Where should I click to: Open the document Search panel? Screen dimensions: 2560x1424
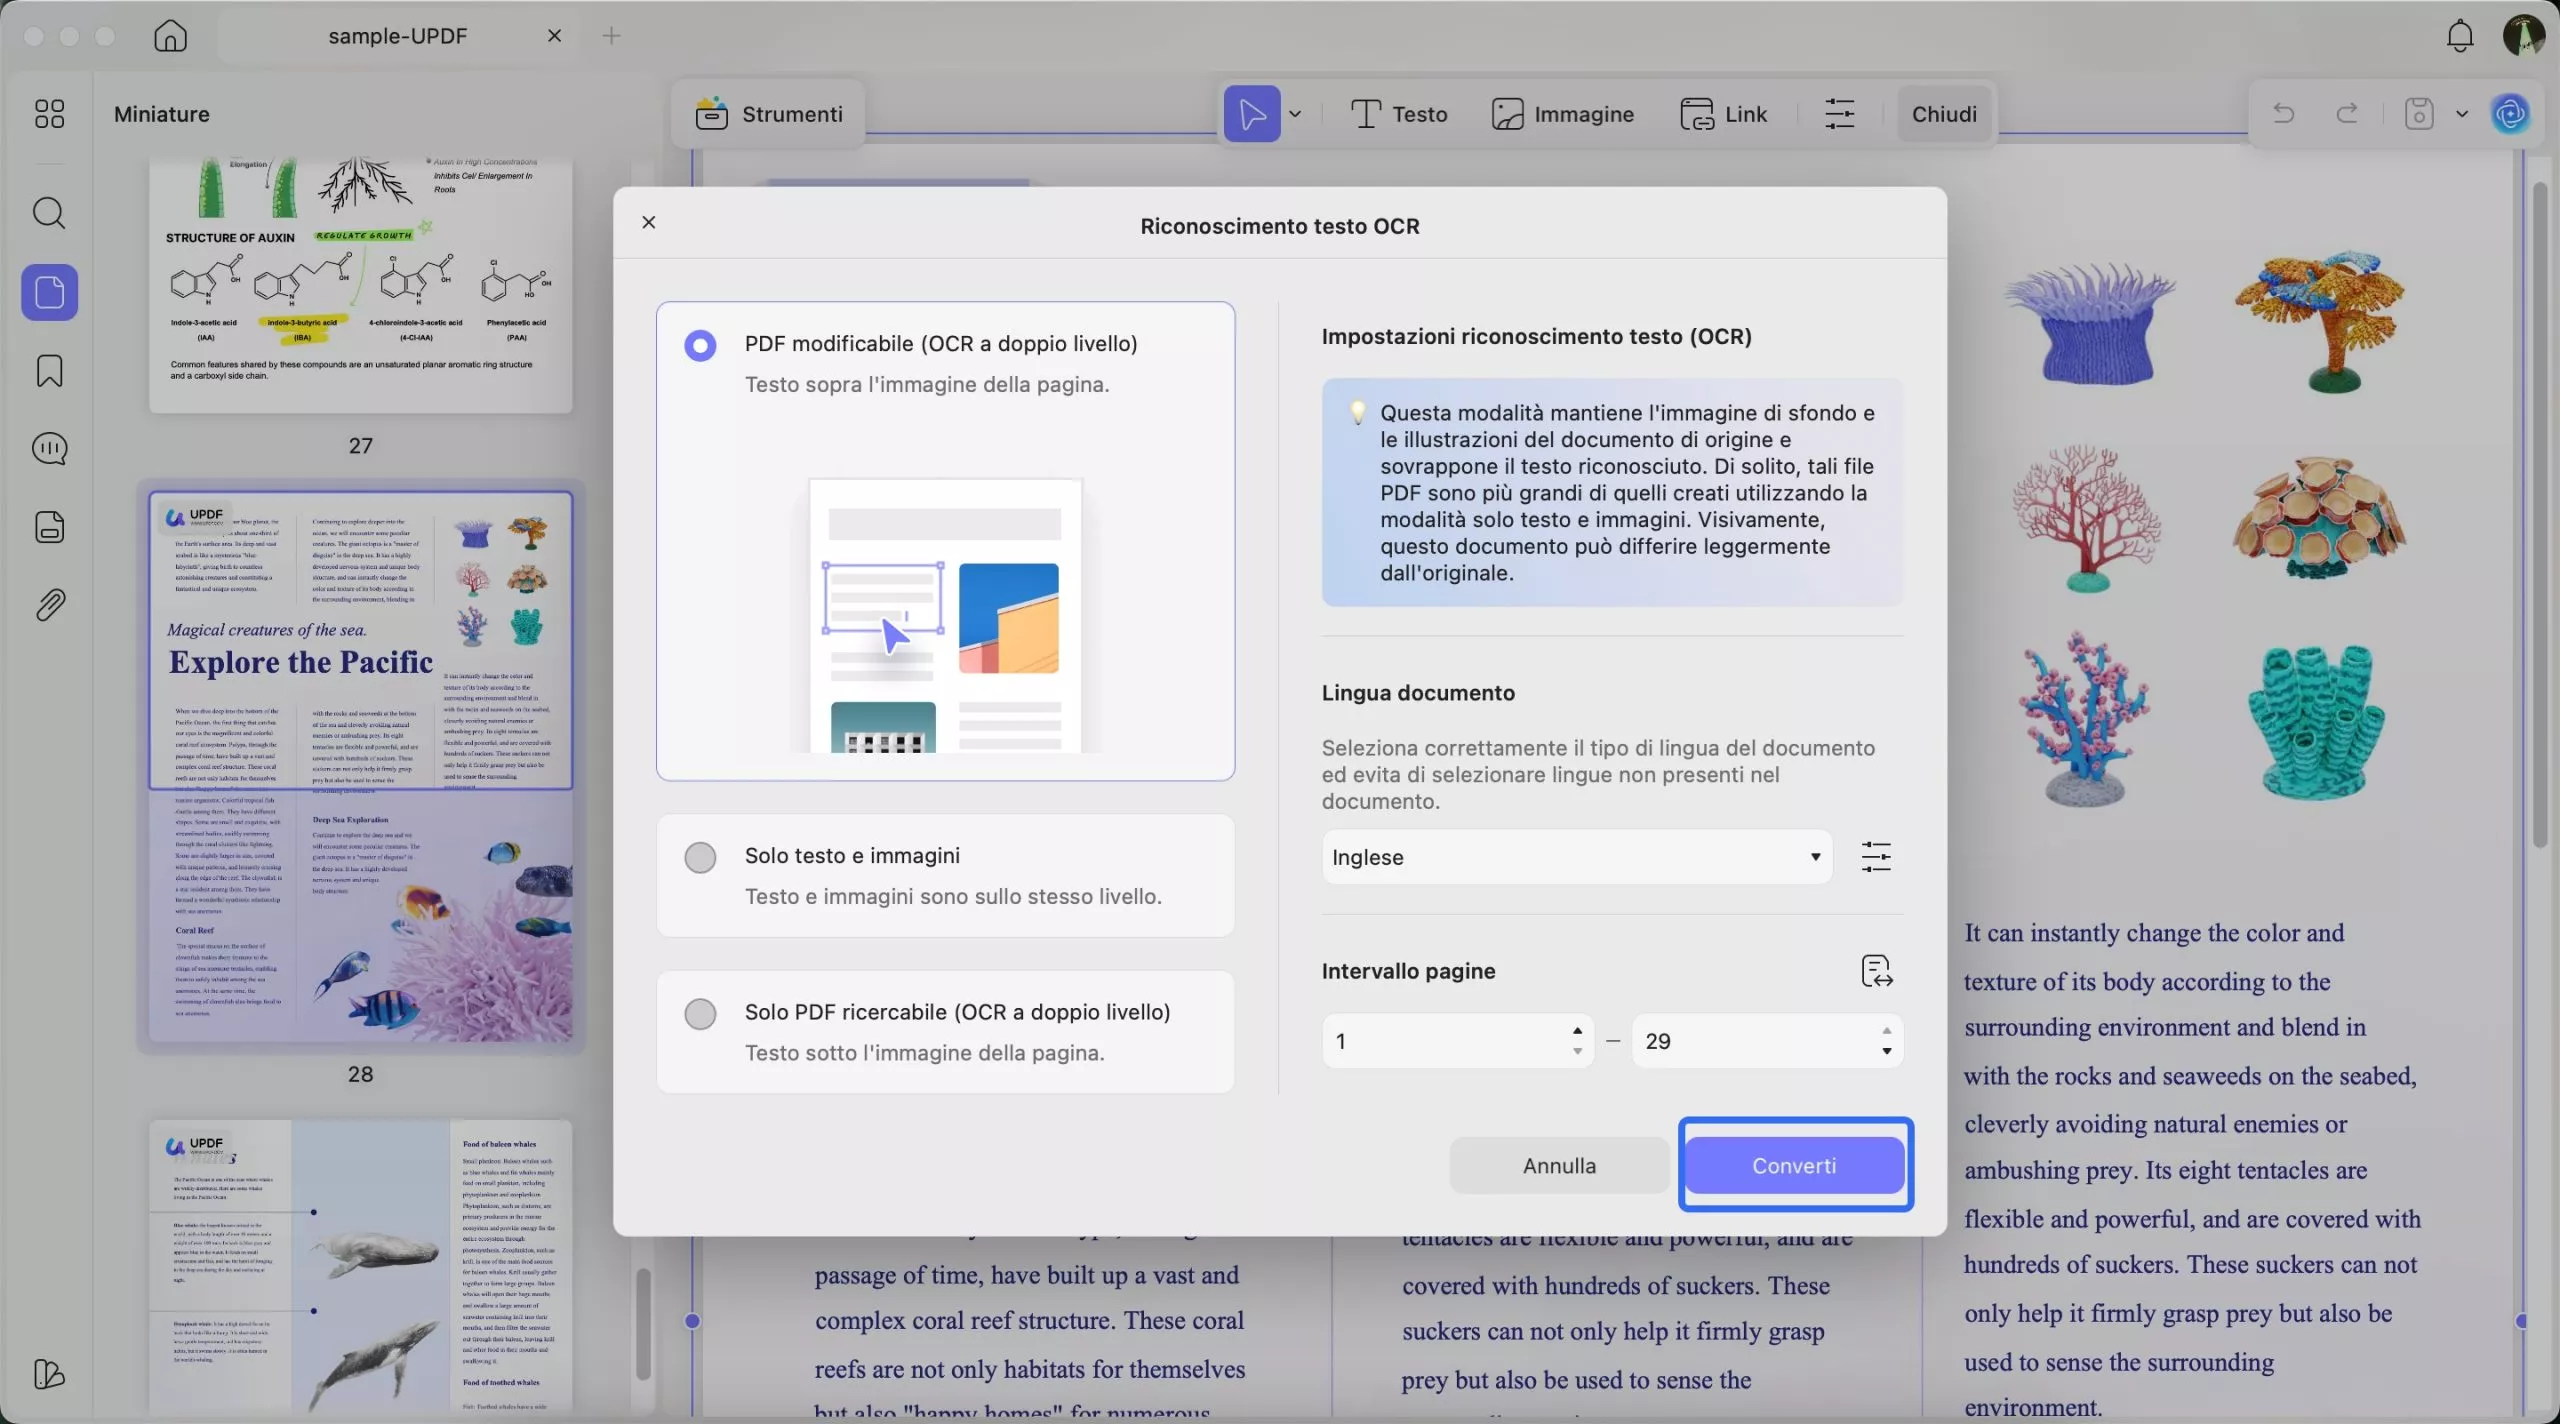coord(49,213)
